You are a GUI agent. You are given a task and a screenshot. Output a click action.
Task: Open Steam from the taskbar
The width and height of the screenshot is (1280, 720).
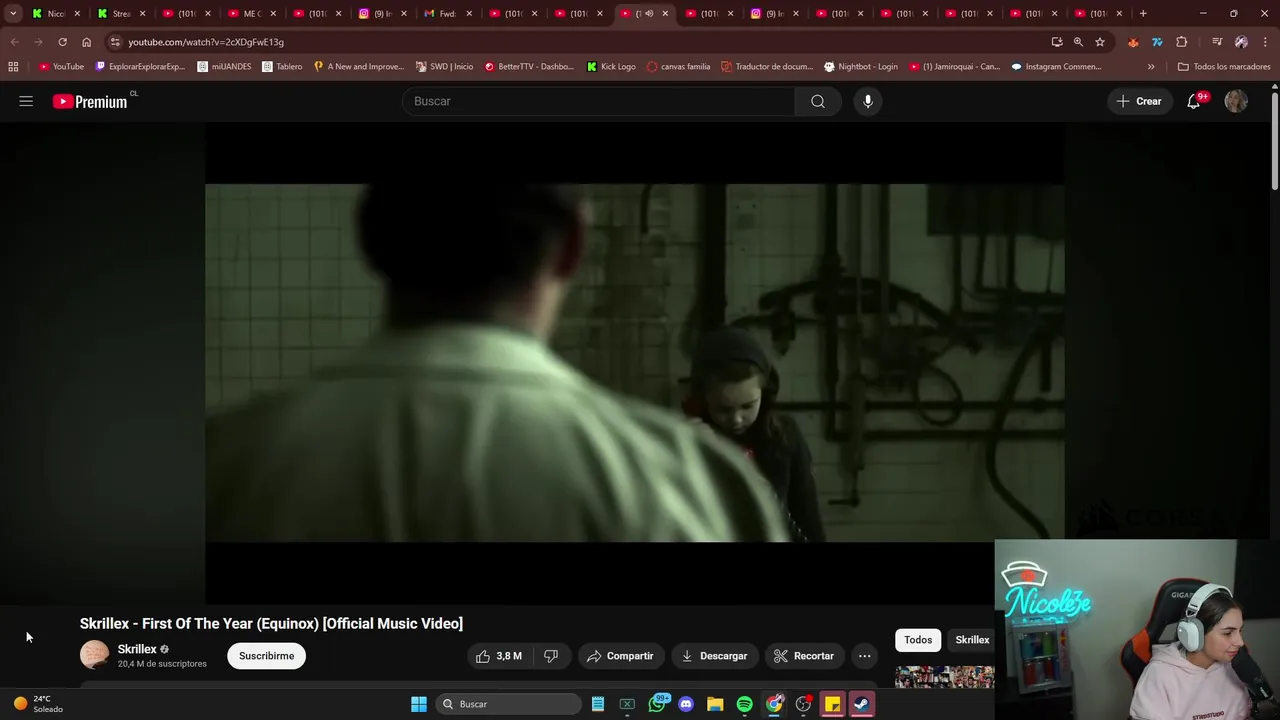point(861,704)
